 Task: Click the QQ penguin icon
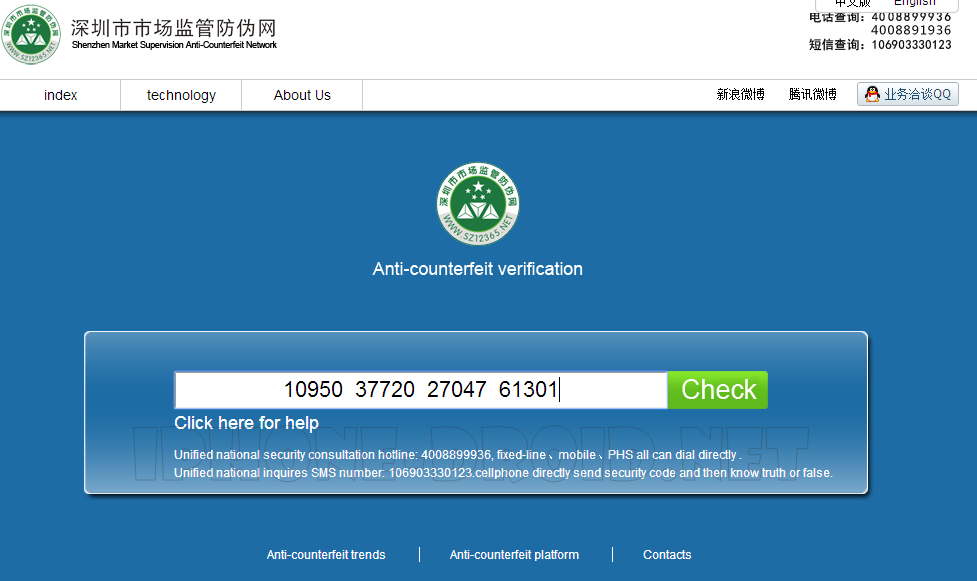[x=872, y=94]
